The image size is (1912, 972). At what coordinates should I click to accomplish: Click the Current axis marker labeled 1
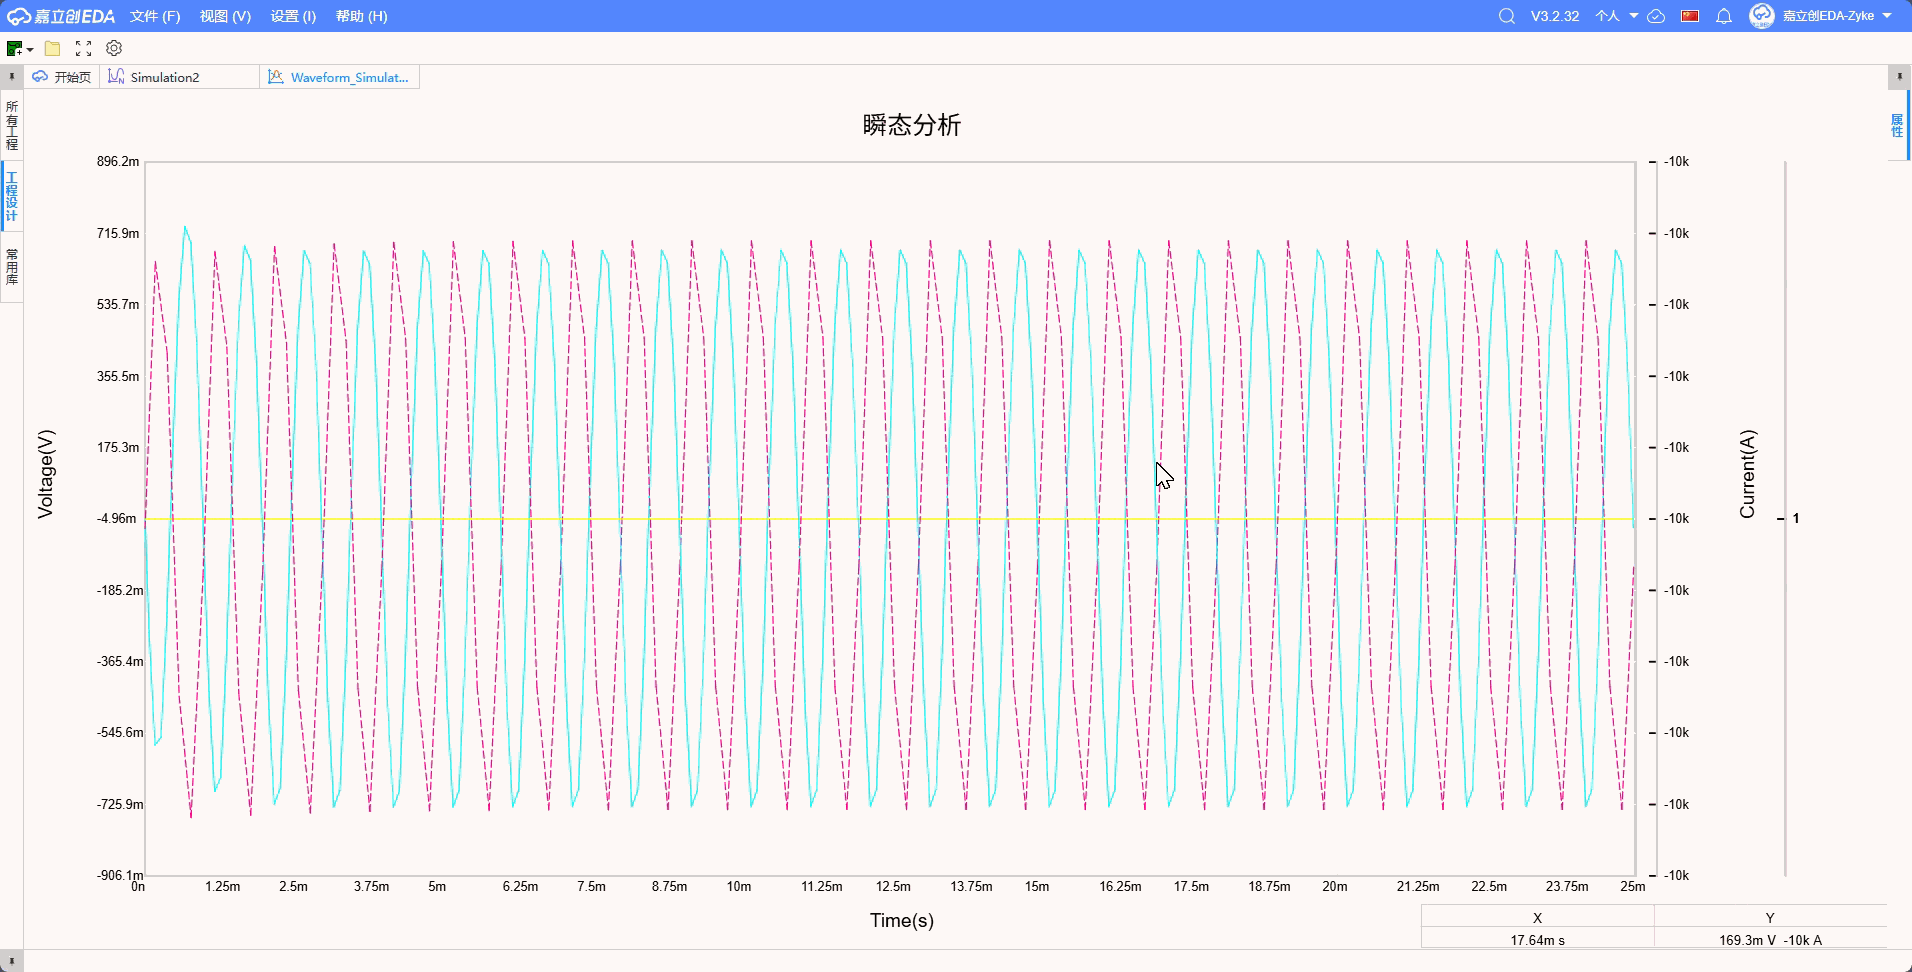click(x=1795, y=518)
